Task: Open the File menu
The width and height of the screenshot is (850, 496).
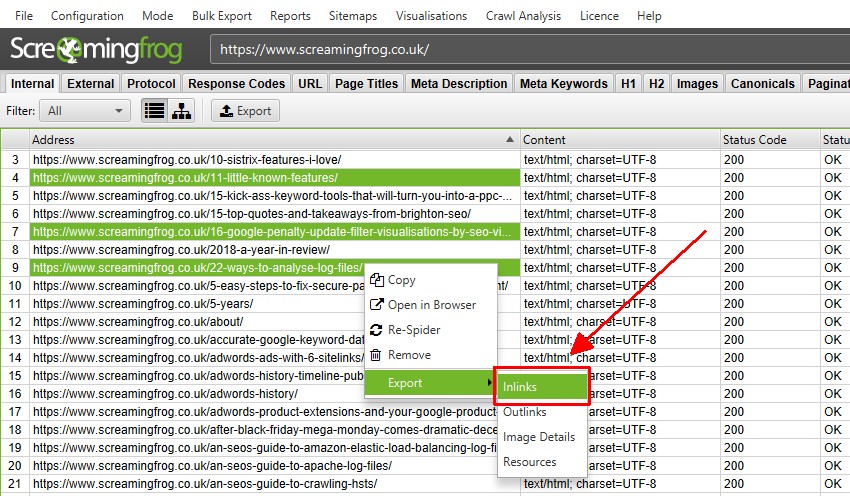Action: [24, 16]
